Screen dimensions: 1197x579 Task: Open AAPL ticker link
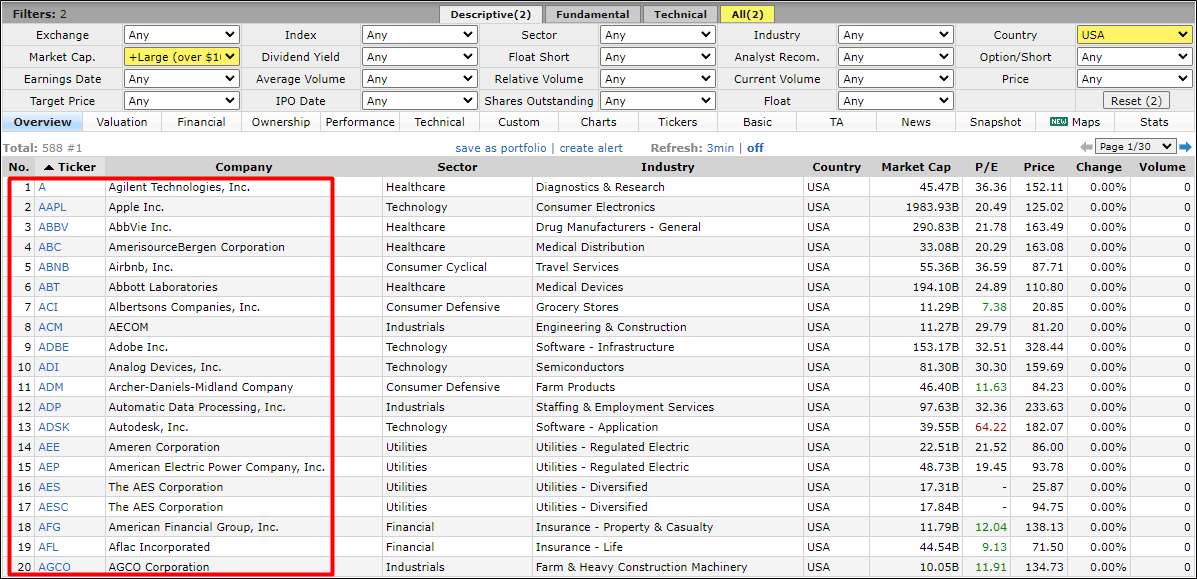click(52, 207)
